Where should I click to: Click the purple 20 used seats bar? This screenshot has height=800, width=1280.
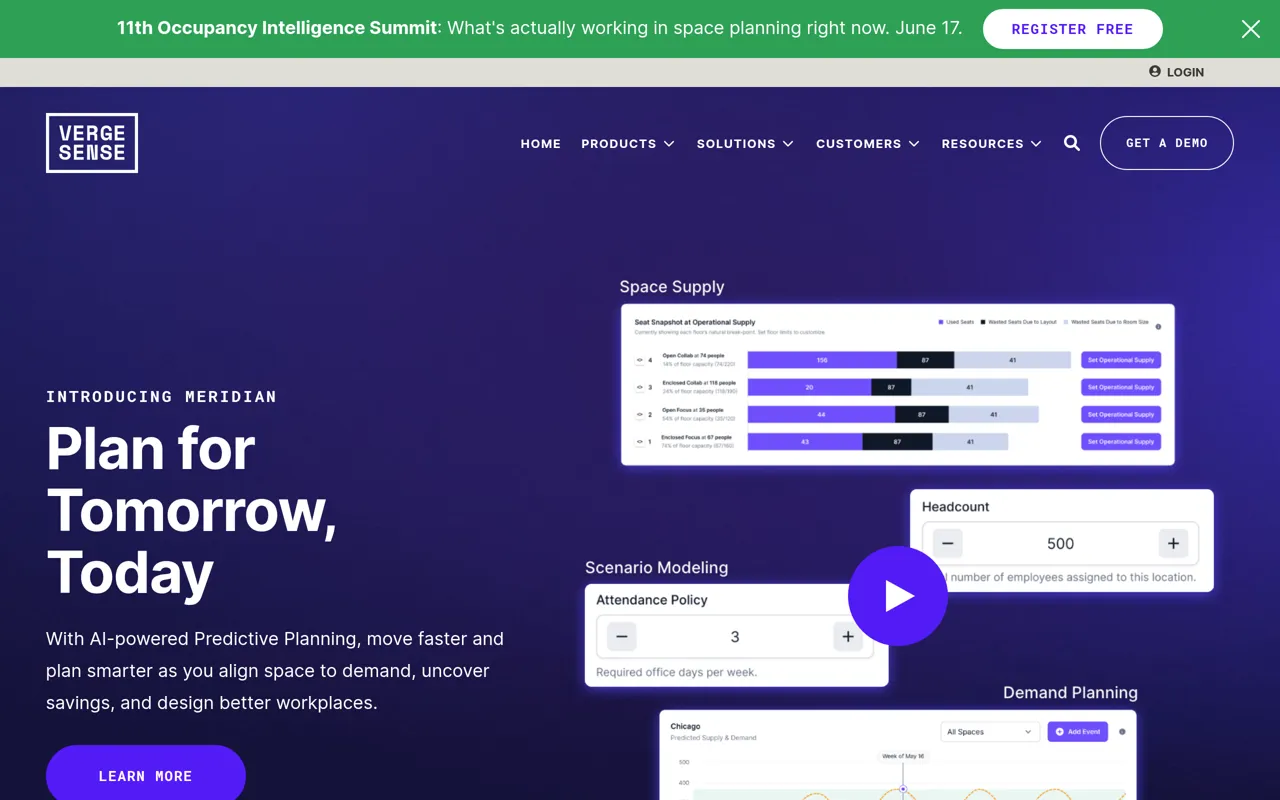[x=809, y=387]
